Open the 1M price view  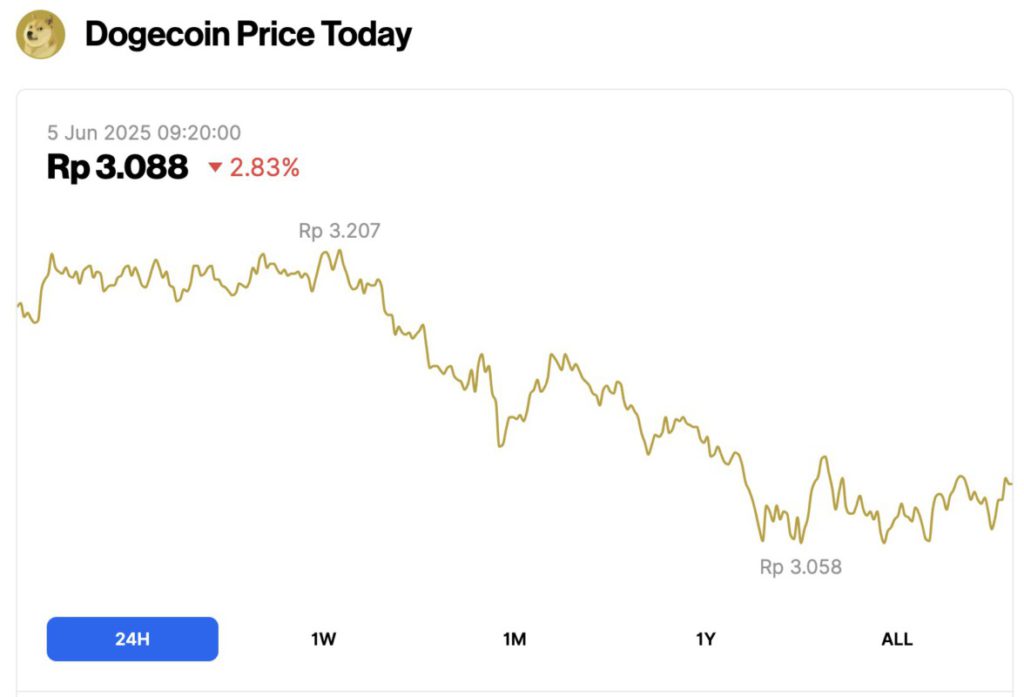click(x=514, y=638)
